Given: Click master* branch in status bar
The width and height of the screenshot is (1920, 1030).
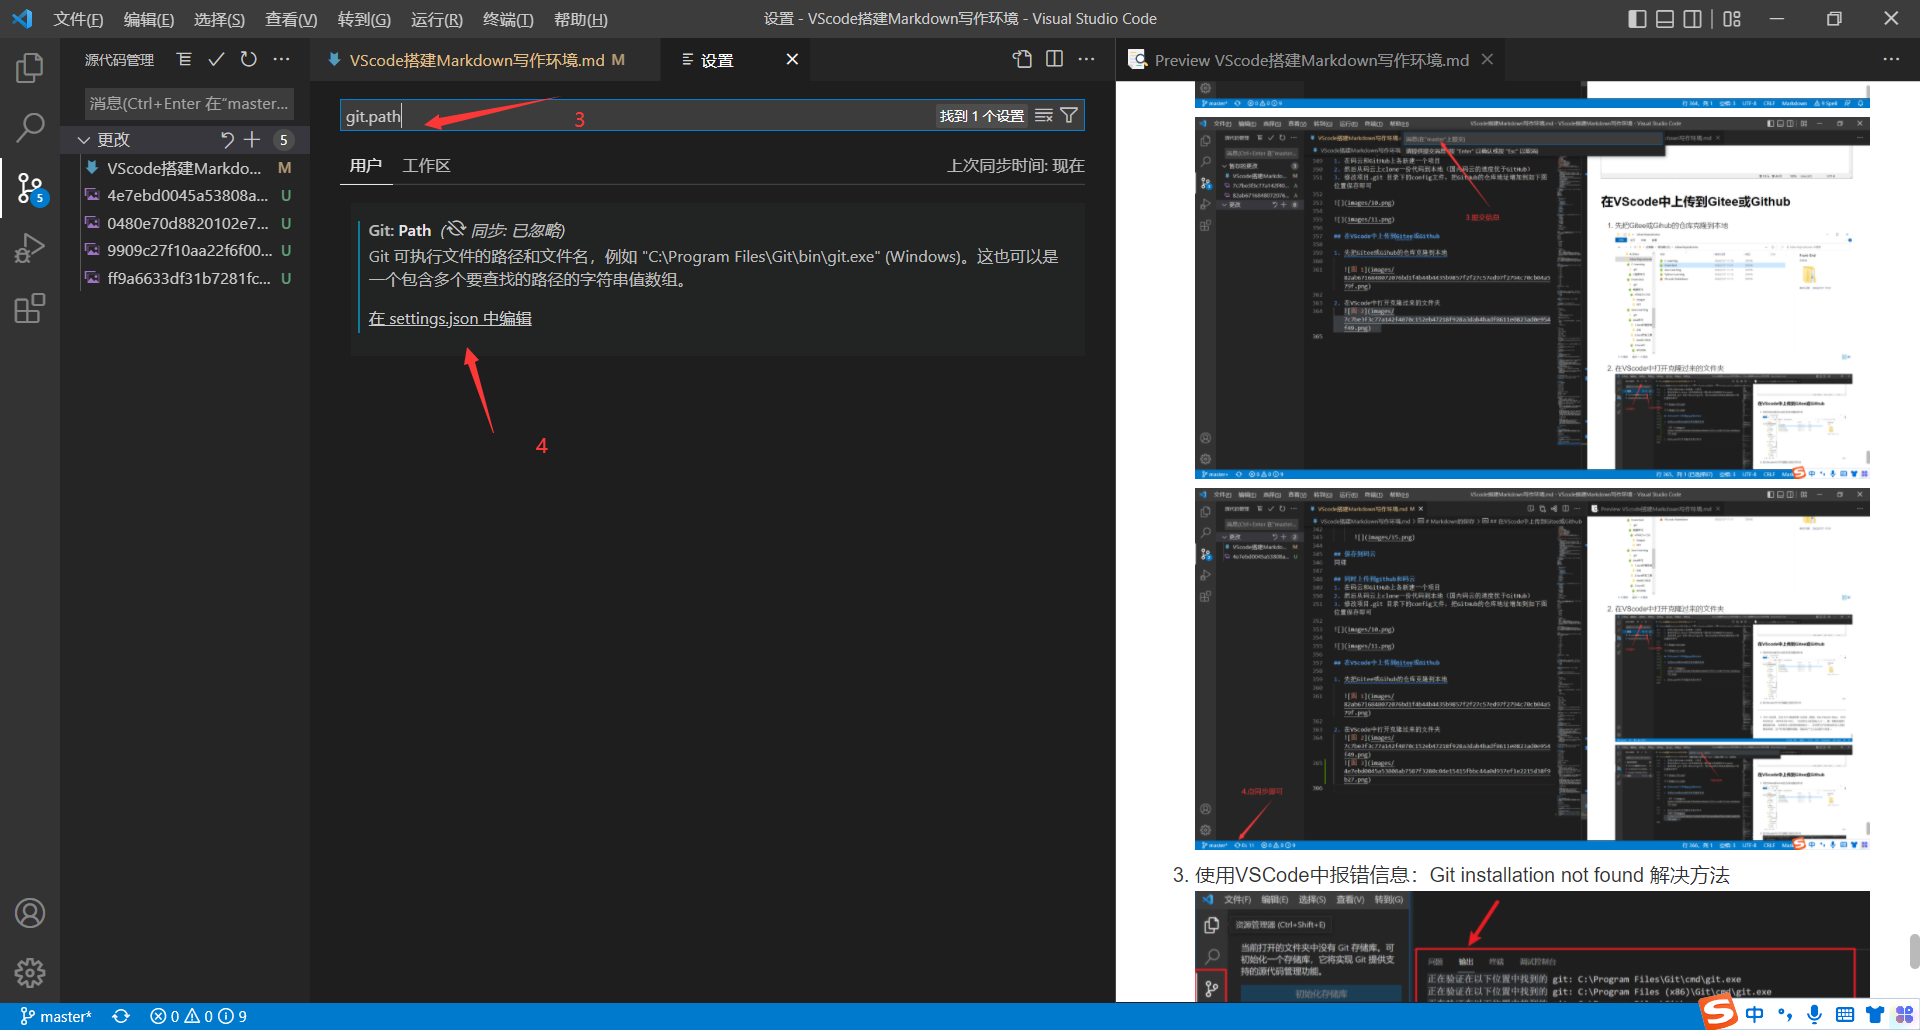Looking at the screenshot, I should [56, 1016].
